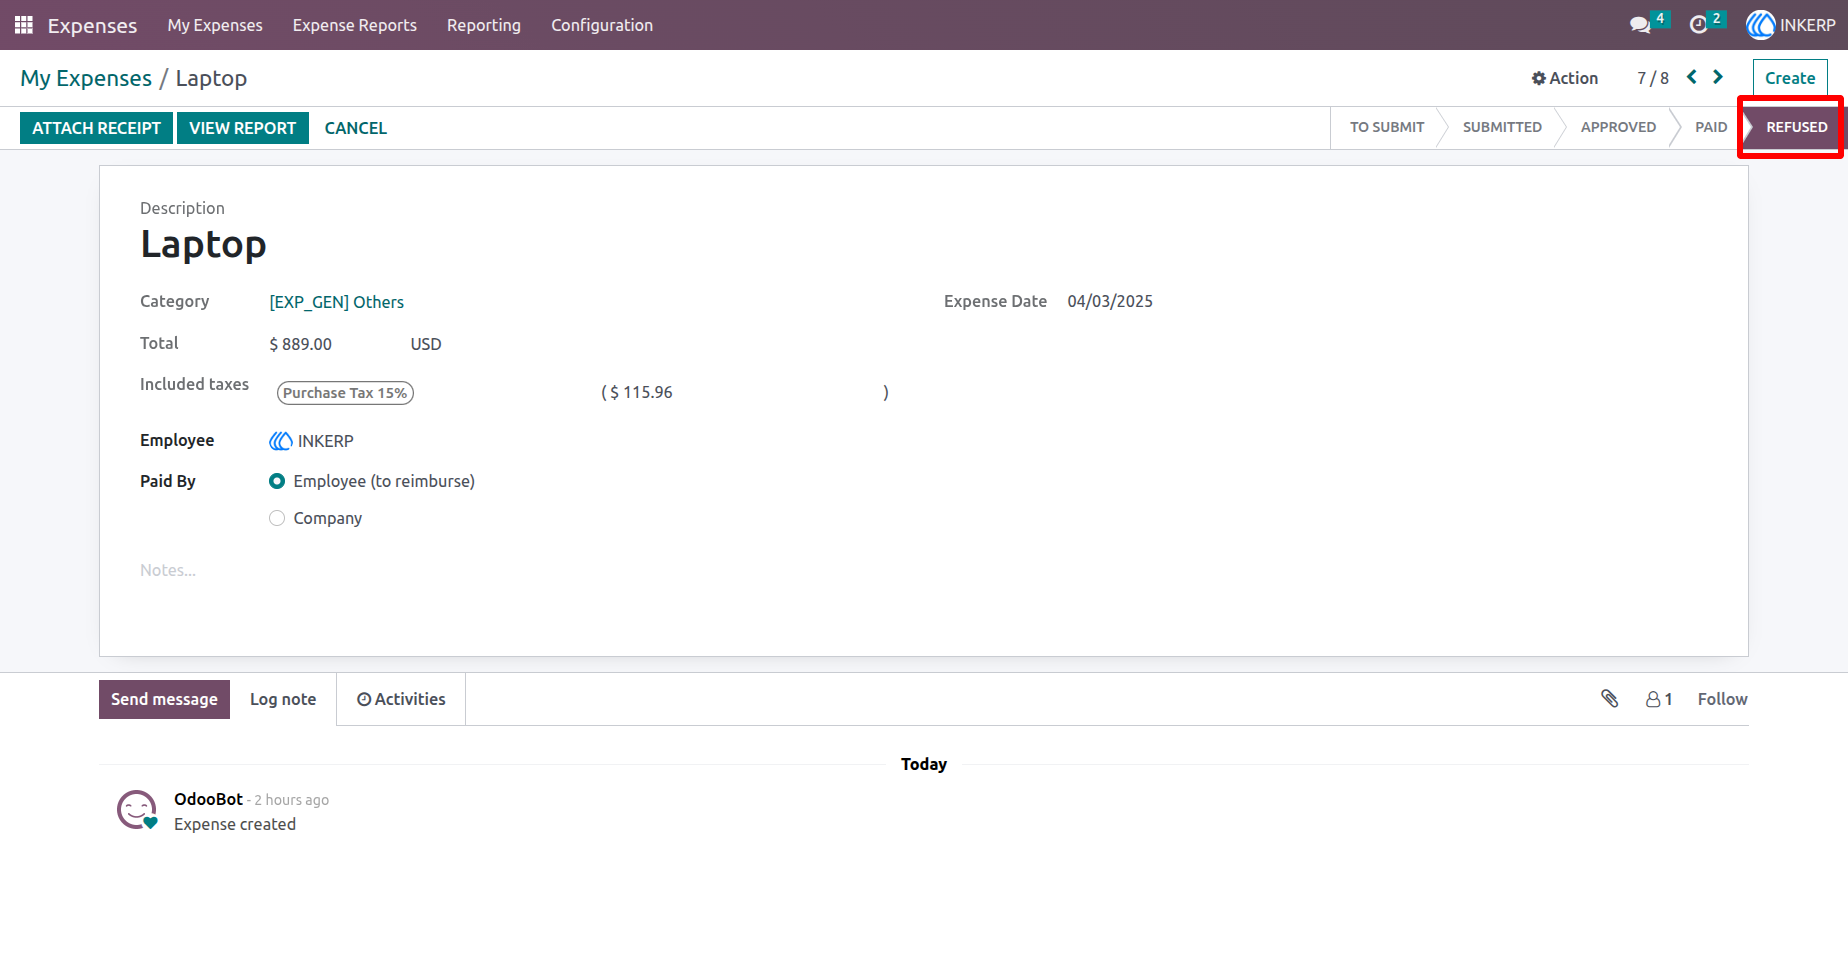Click the Send message button
Viewport: 1848px width, 966px height.
(x=164, y=699)
